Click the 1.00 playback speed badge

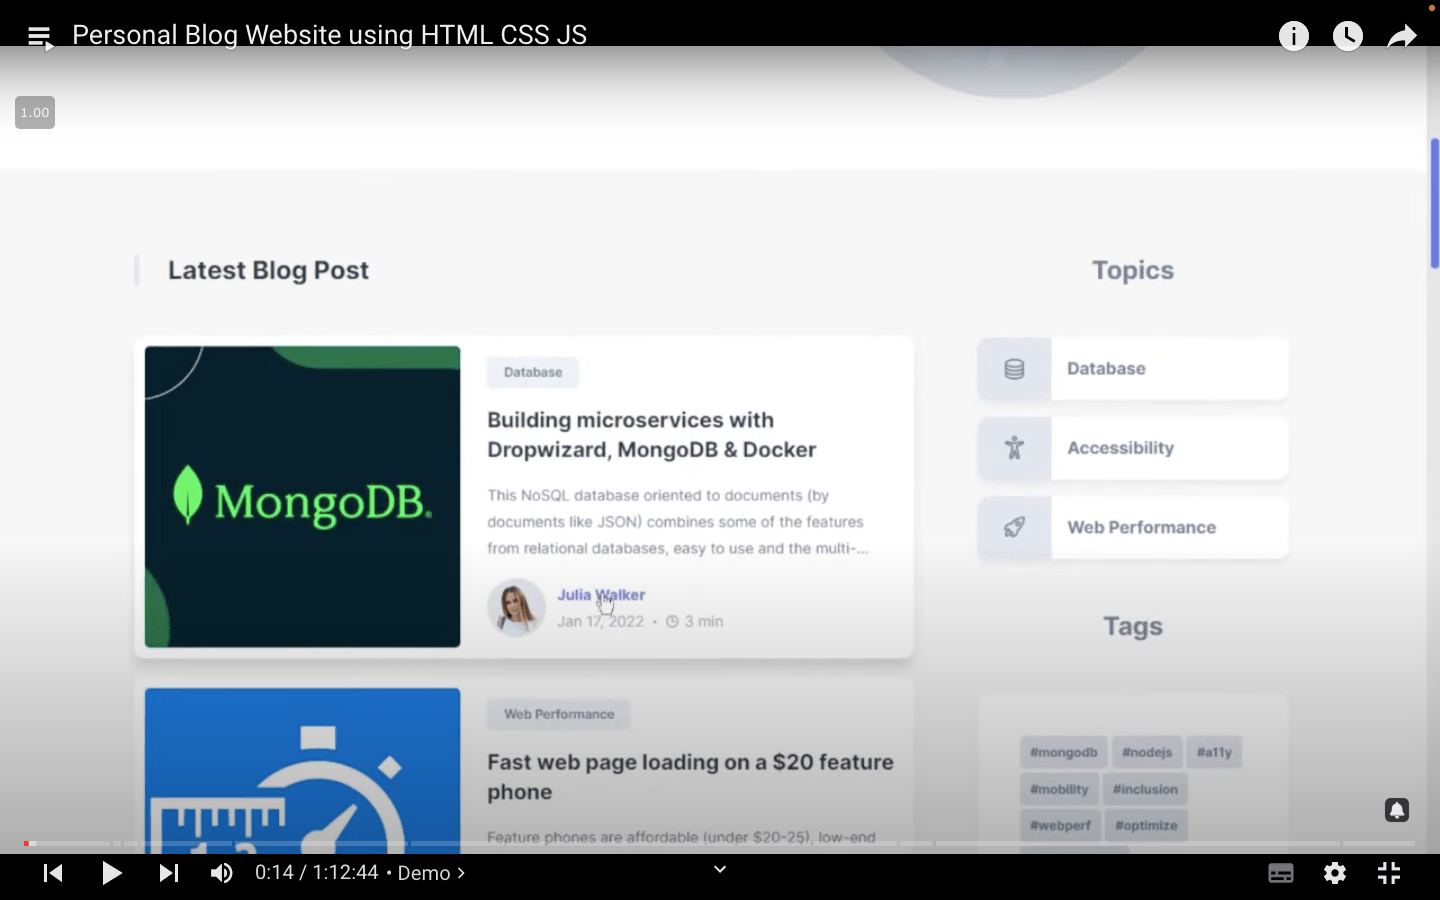pyautogui.click(x=35, y=113)
